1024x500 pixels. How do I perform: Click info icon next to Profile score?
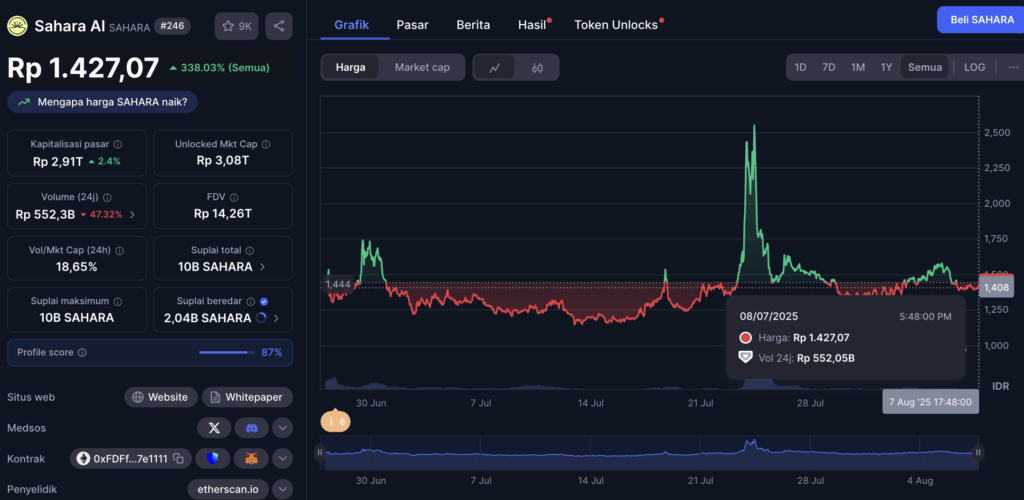point(82,352)
